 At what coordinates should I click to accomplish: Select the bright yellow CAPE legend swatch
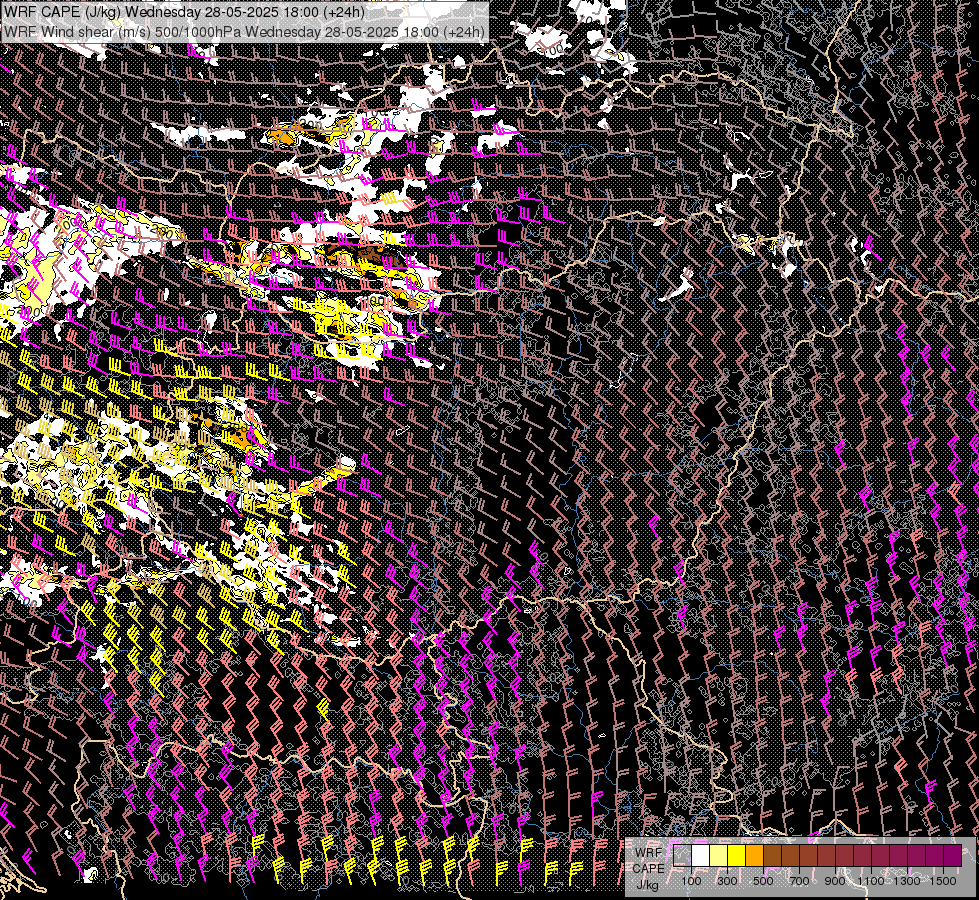(x=737, y=855)
